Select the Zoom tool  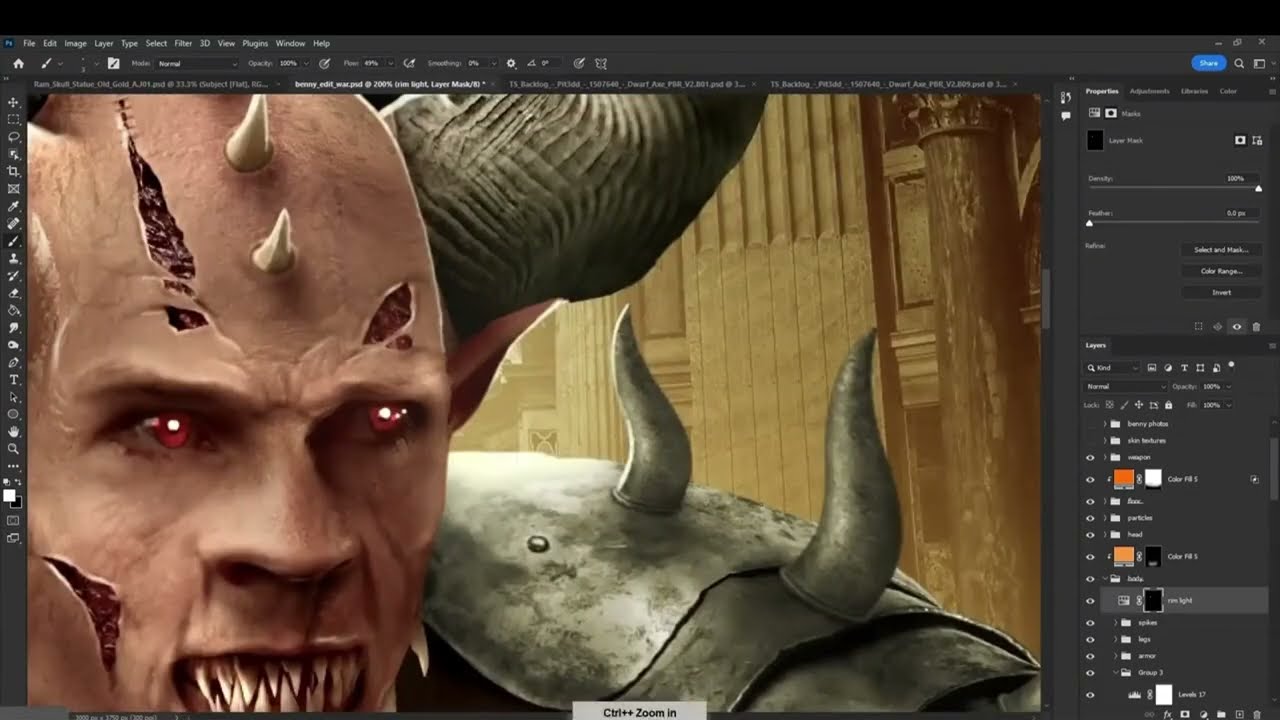coord(13,449)
